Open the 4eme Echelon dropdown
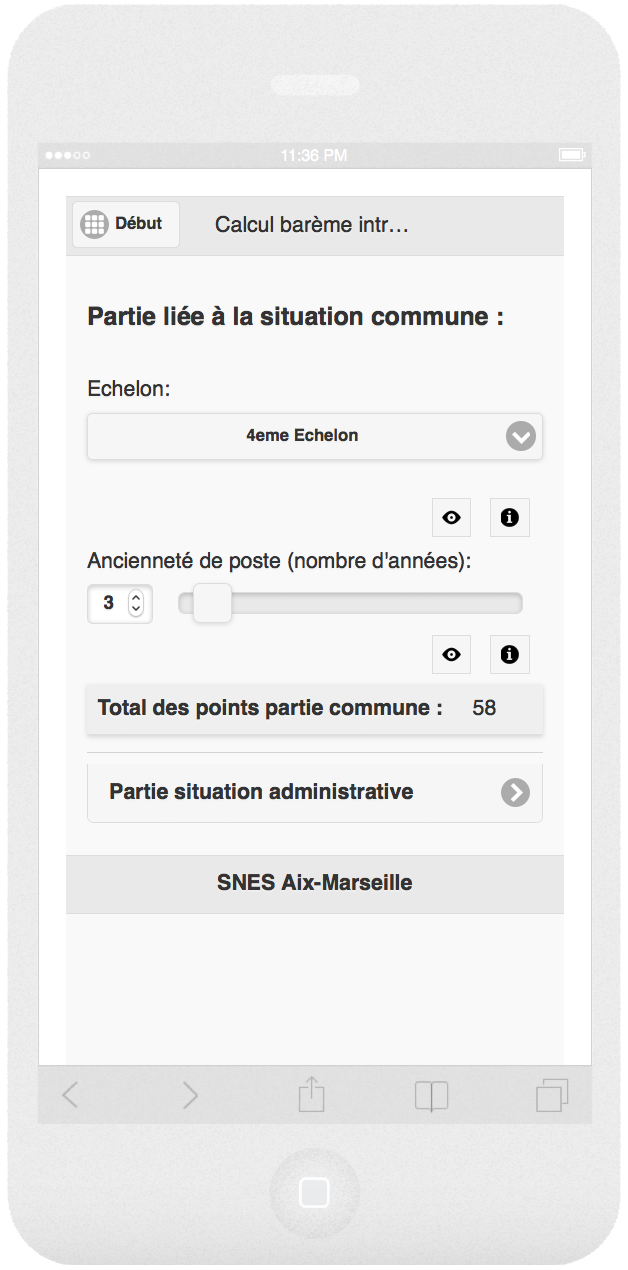The height and width of the screenshot is (1270, 628). (x=302, y=436)
